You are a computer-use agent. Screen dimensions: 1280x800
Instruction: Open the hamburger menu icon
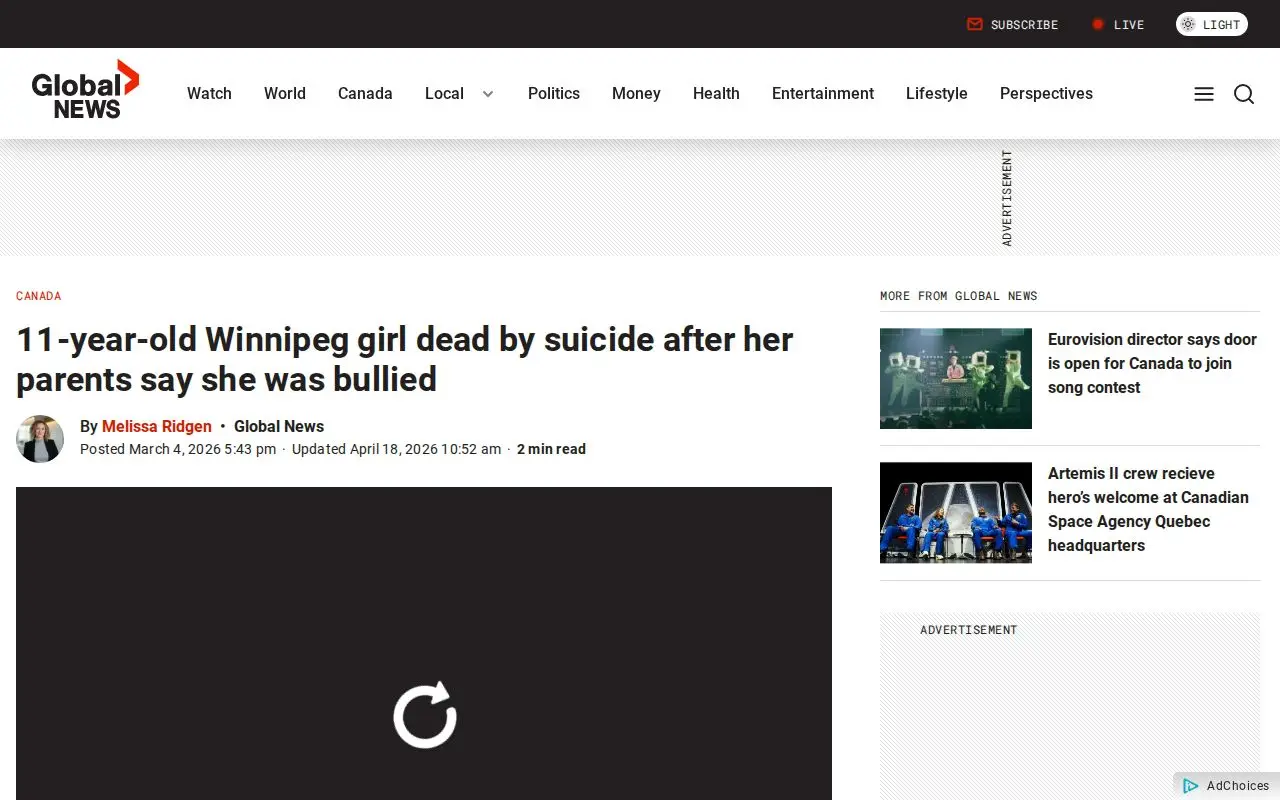click(x=1204, y=94)
